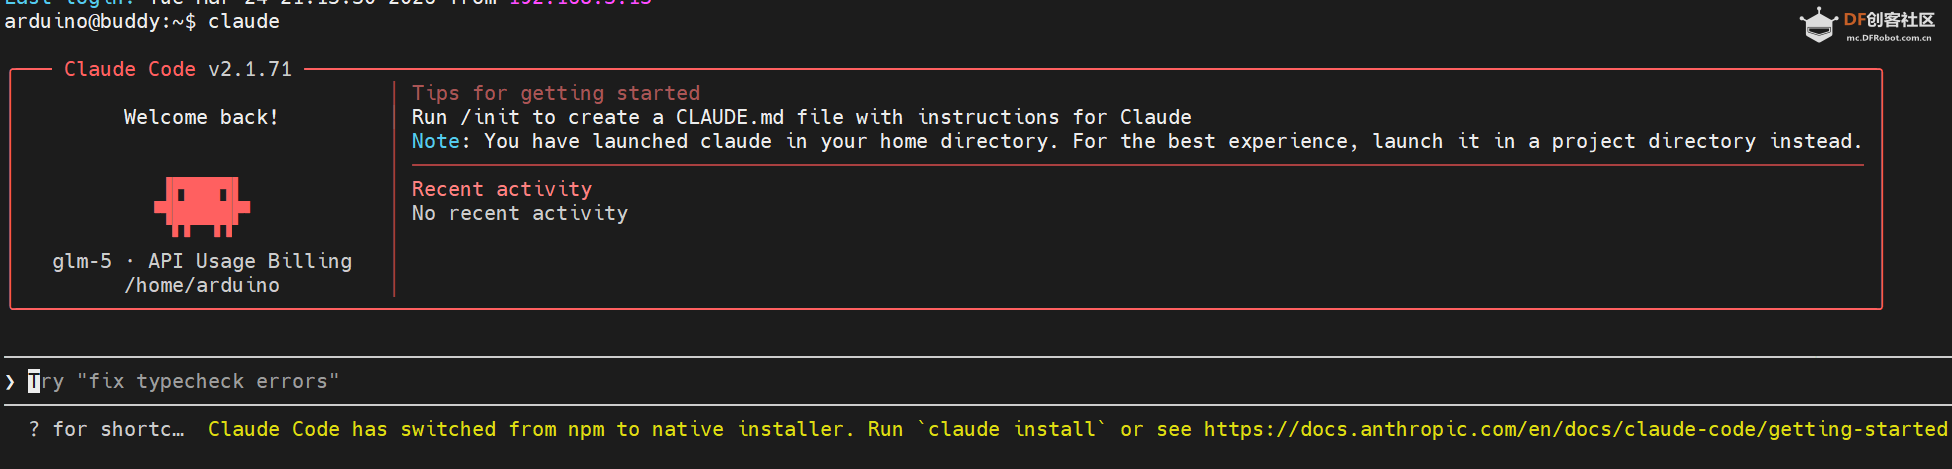Click the mc.DFRobot.com.cn watermark URL

(1888, 38)
